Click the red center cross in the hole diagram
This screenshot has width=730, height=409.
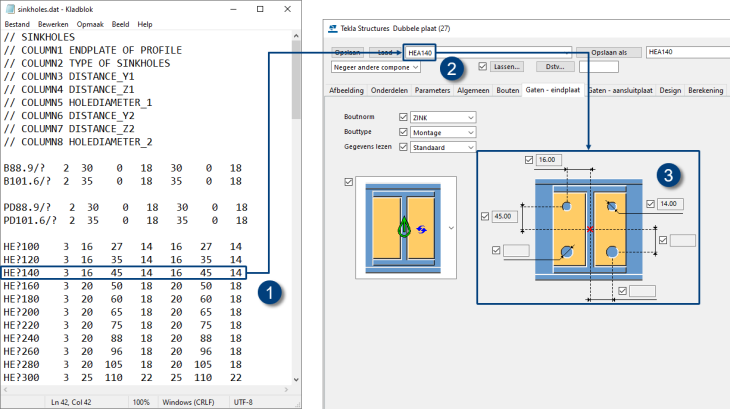point(592,230)
